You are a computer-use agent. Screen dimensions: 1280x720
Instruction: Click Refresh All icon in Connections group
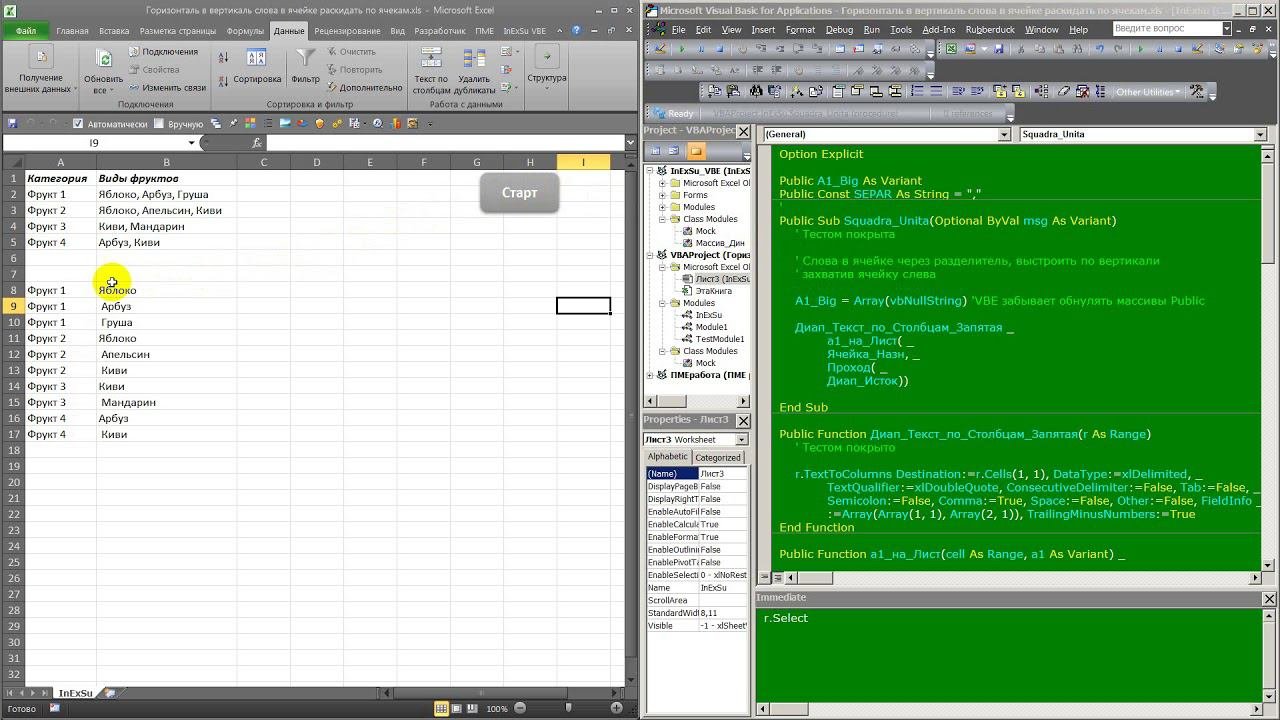103,60
